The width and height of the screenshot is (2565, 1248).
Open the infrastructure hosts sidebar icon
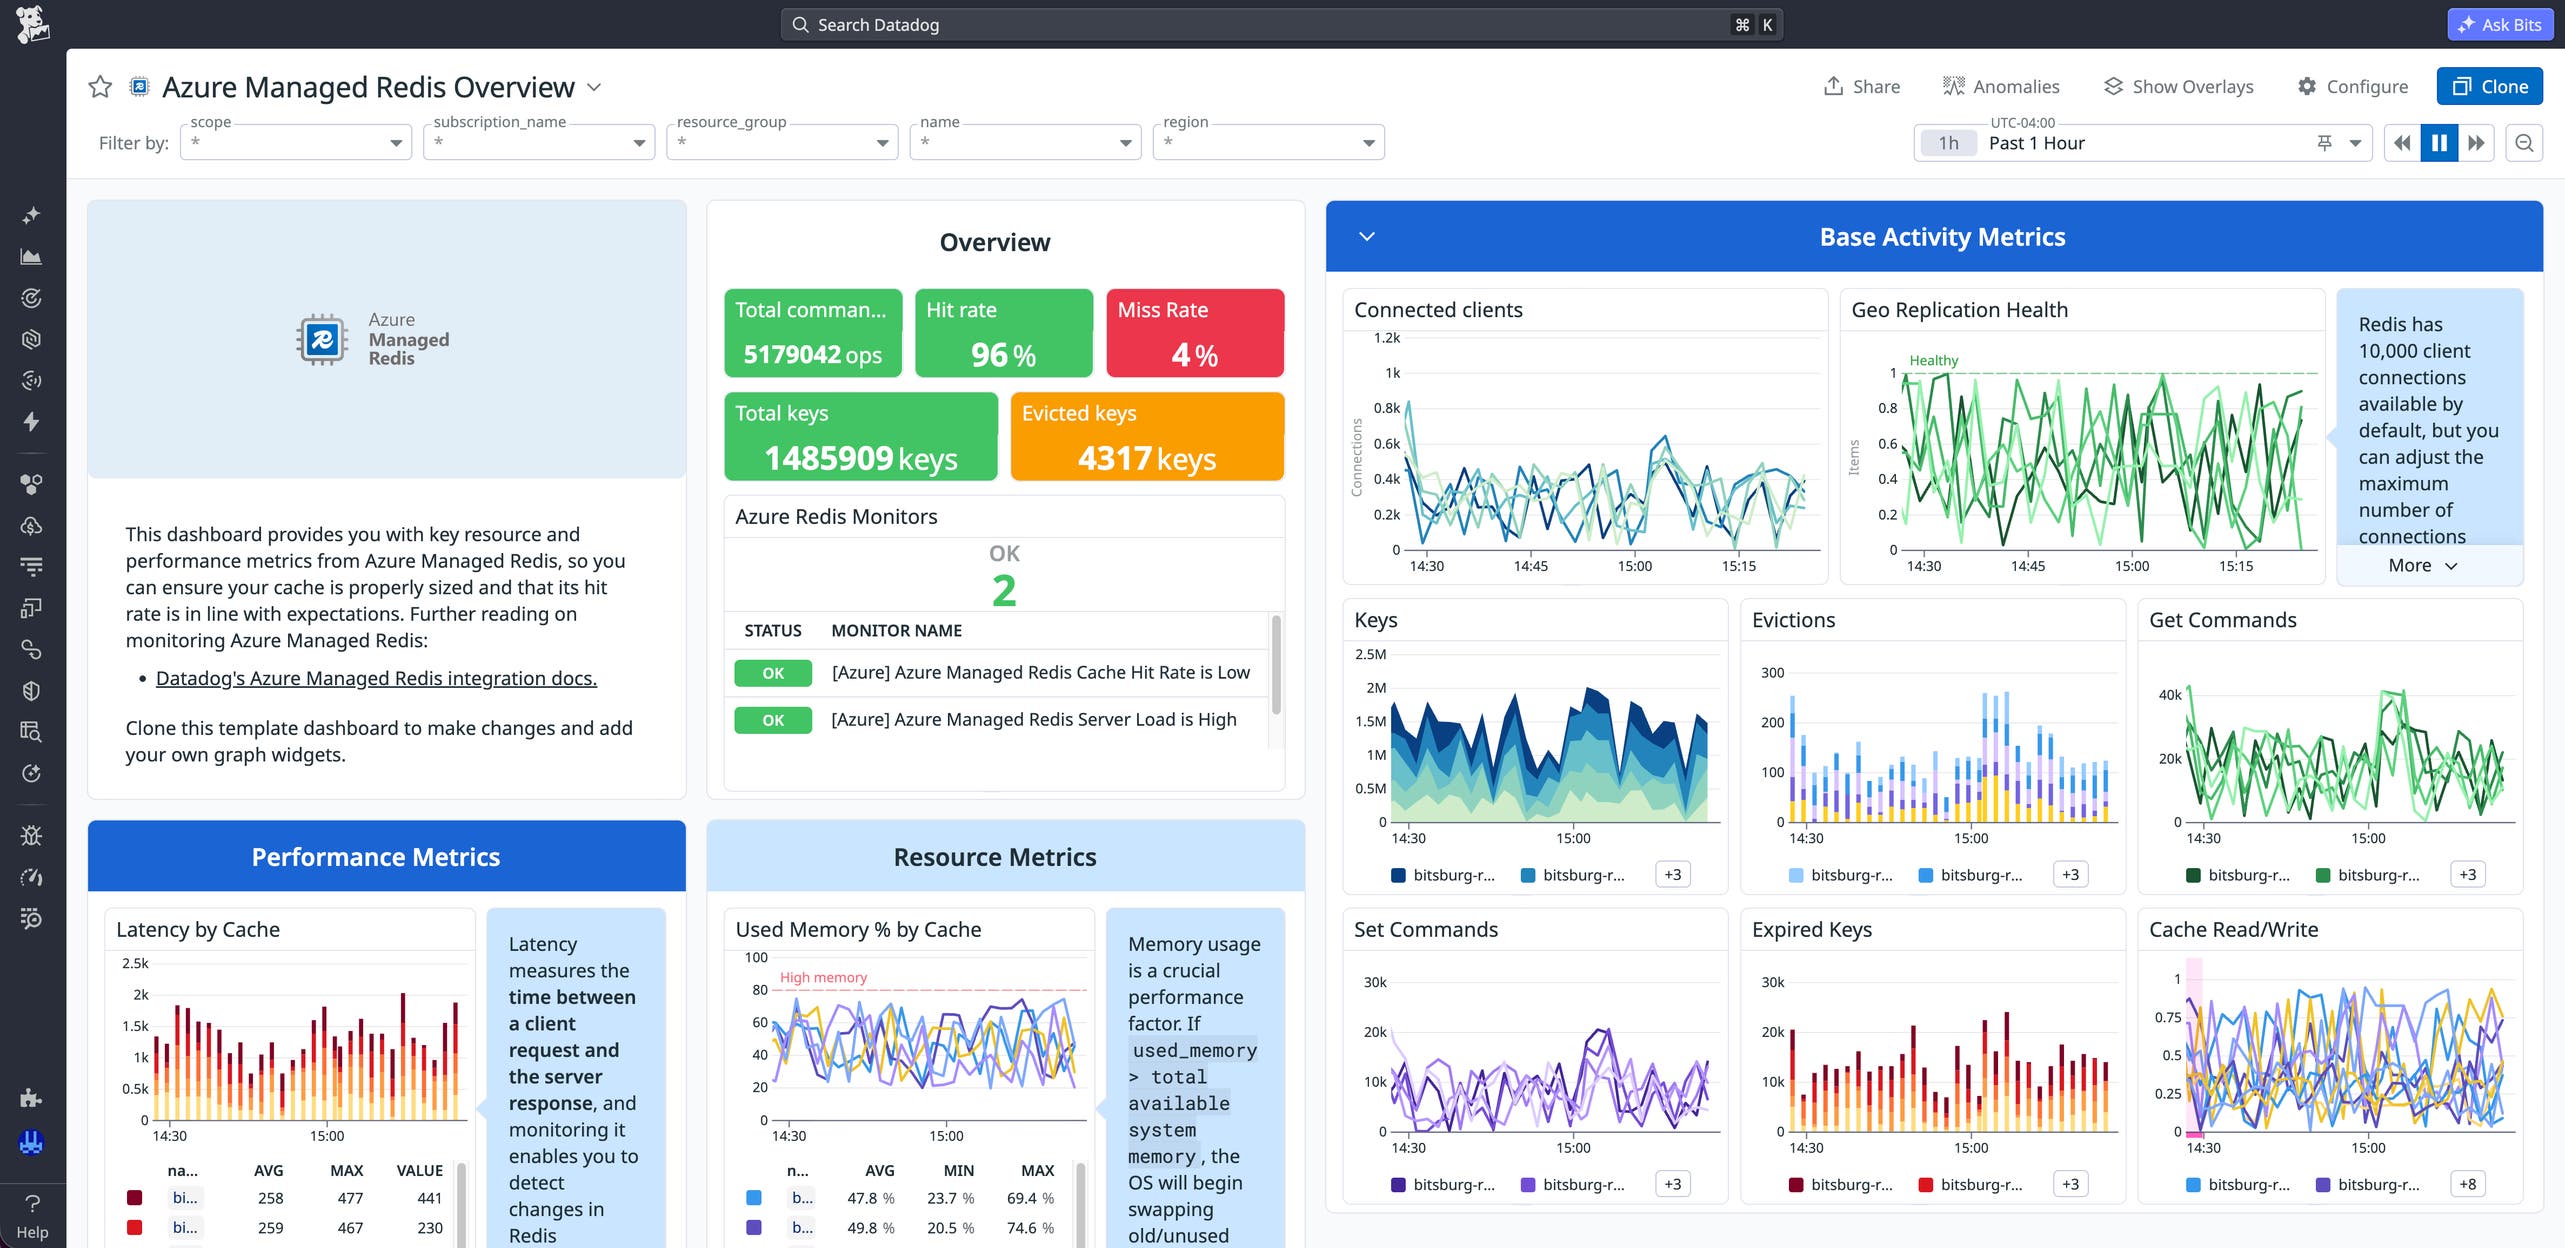click(x=31, y=484)
